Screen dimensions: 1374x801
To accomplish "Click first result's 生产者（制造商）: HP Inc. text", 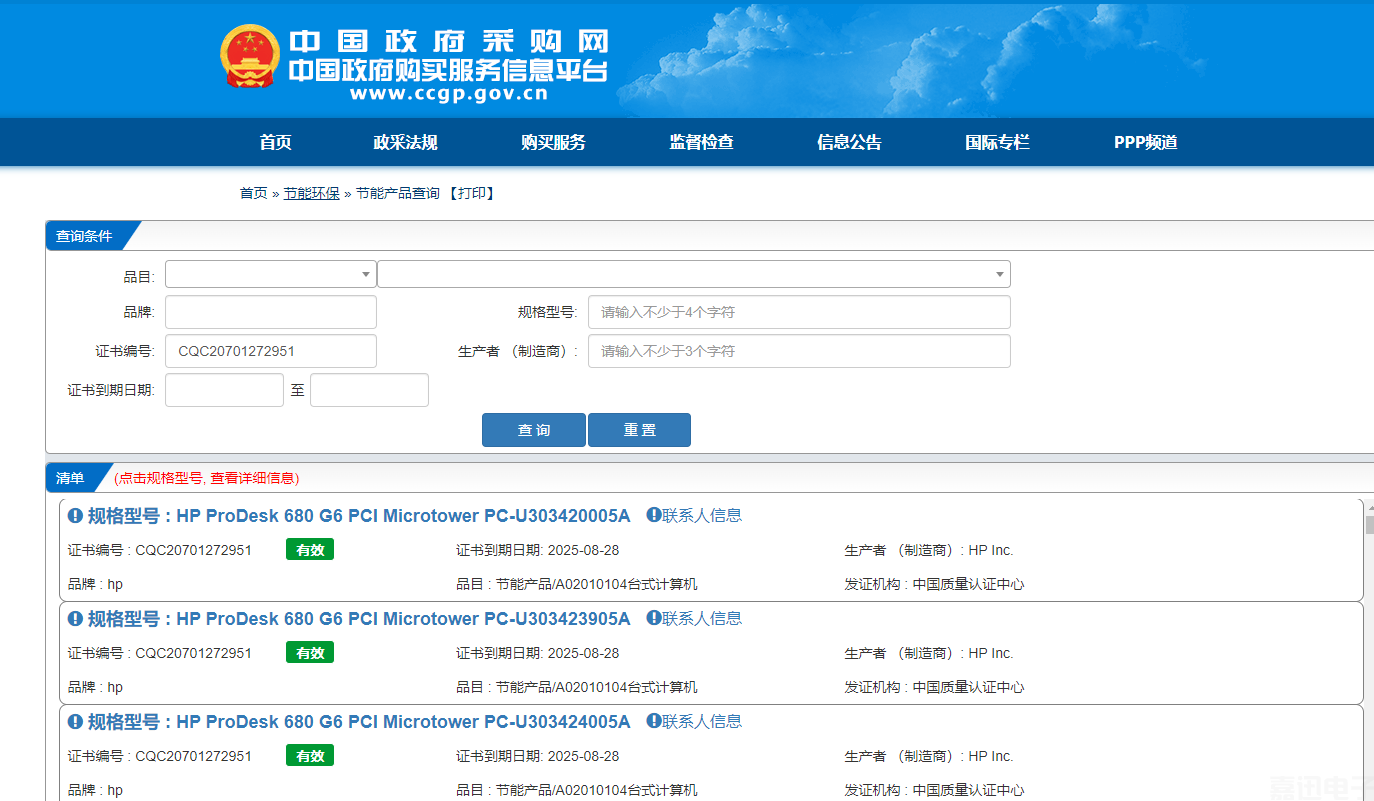I will pos(929,550).
